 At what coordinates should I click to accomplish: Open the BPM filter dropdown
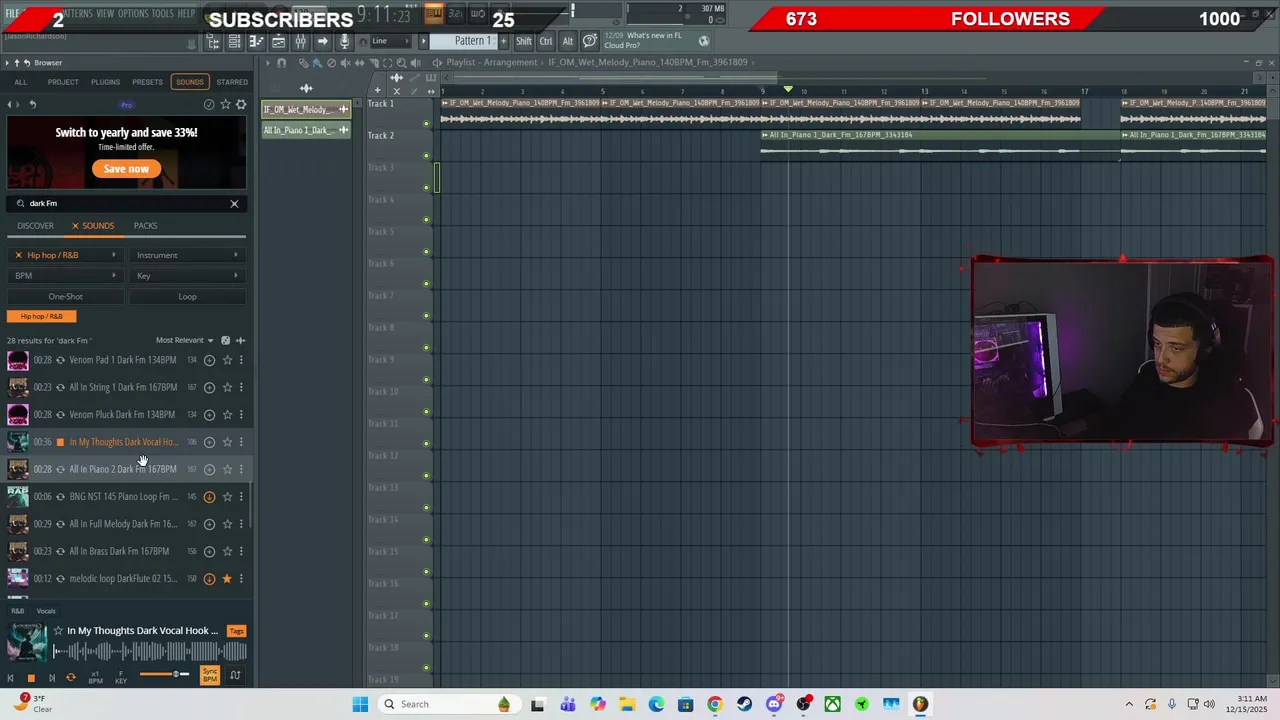point(66,276)
